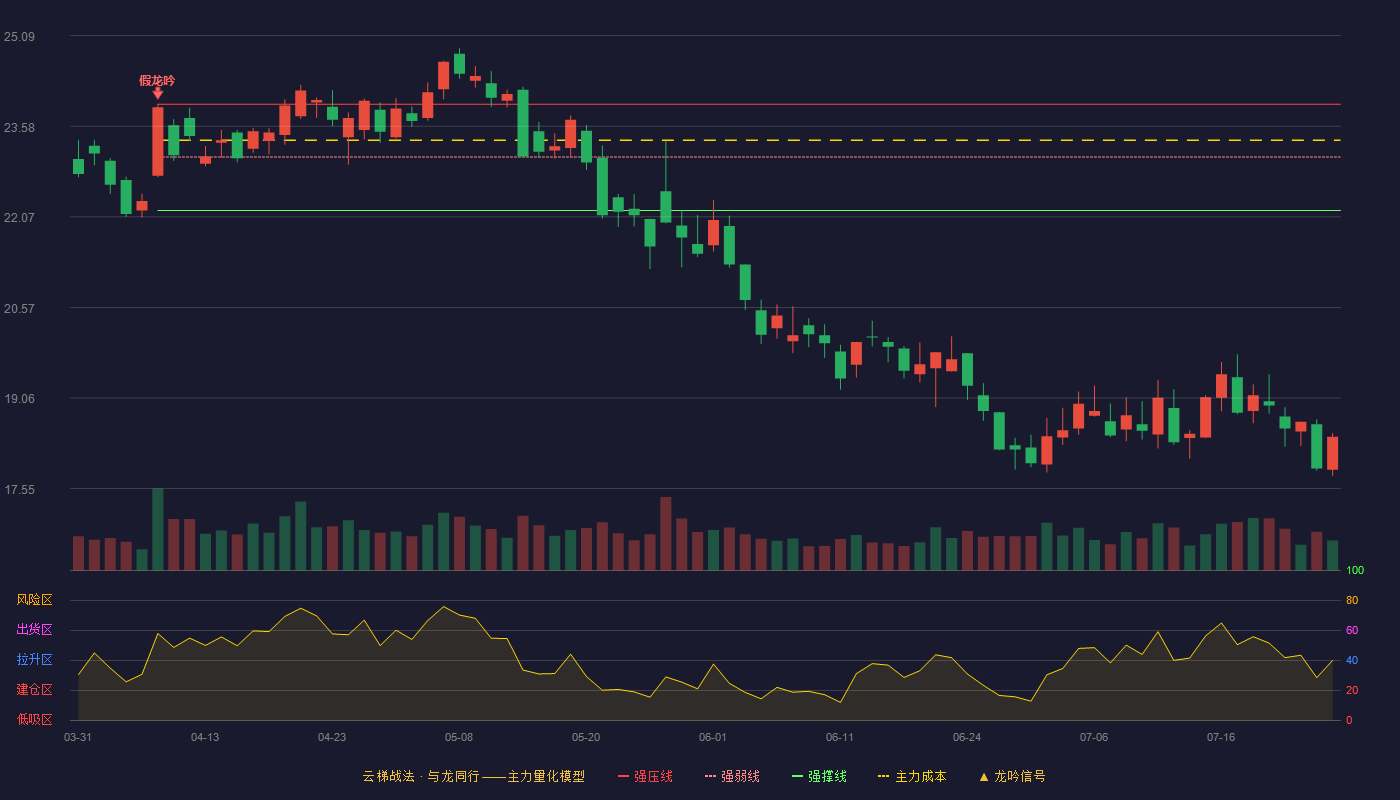Click the 80 indicator axis value
Image resolution: width=1400 pixels, height=800 pixels.
coord(1352,600)
